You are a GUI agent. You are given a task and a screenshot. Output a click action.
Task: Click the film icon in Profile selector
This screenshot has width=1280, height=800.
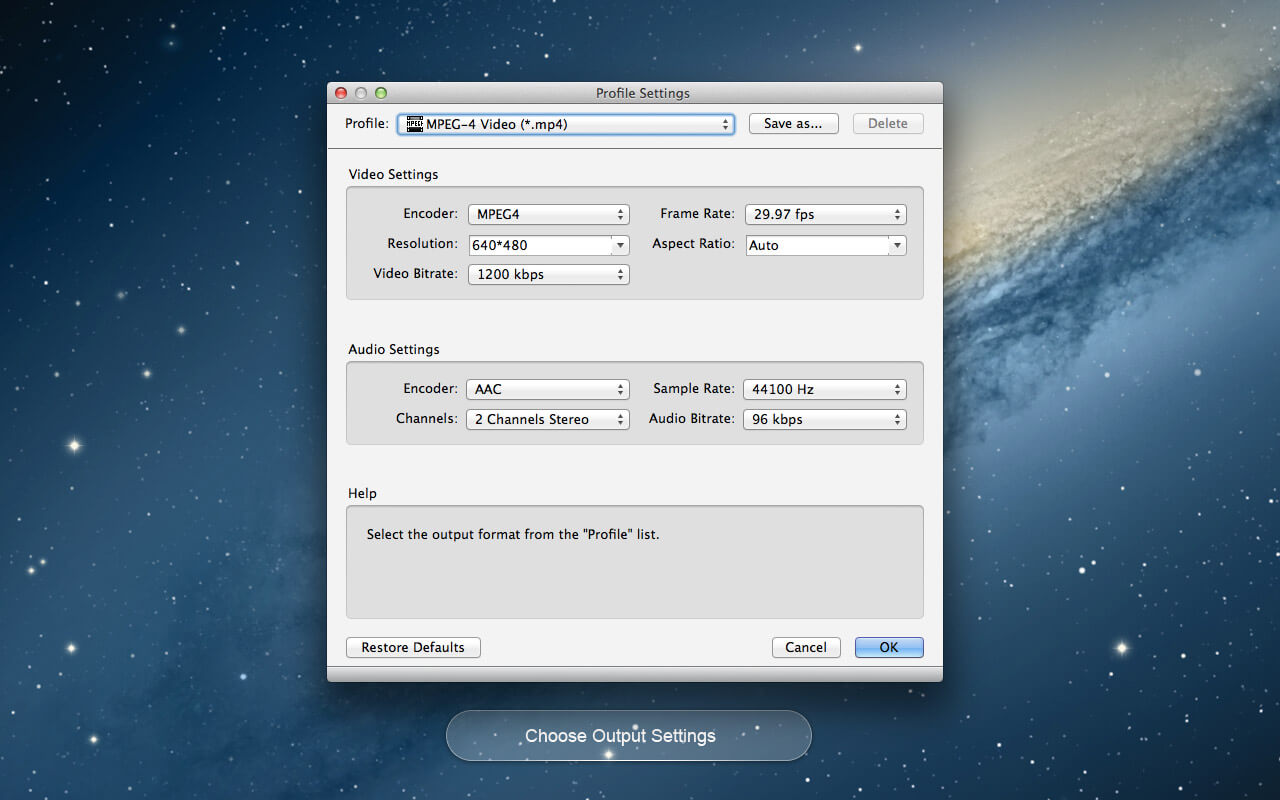point(414,124)
